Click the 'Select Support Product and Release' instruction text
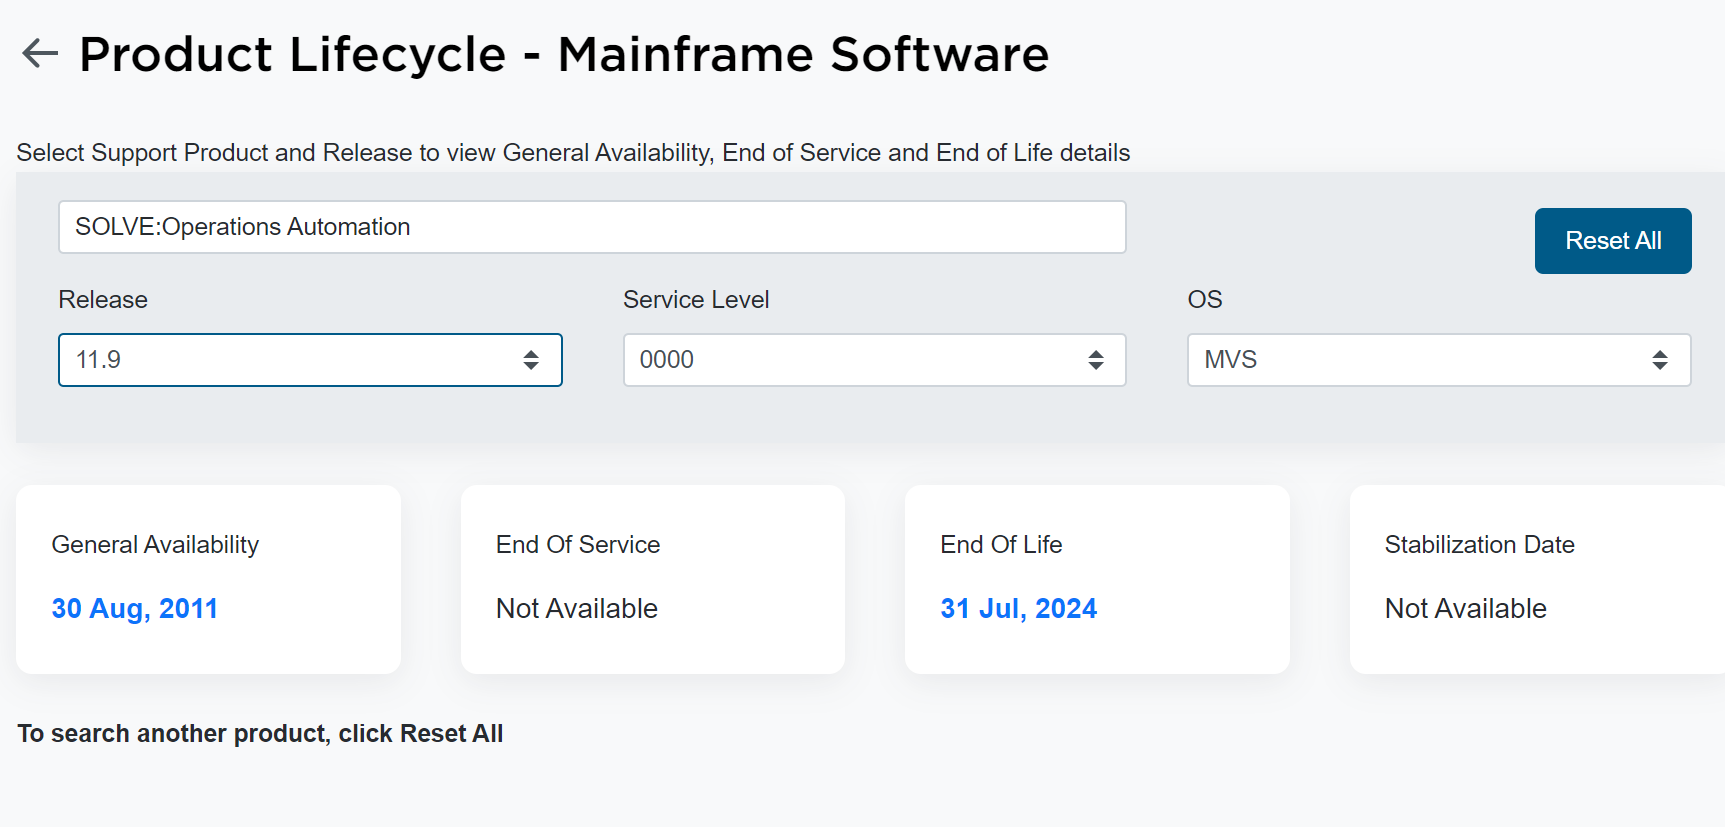1725x827 pixels. 573,153
